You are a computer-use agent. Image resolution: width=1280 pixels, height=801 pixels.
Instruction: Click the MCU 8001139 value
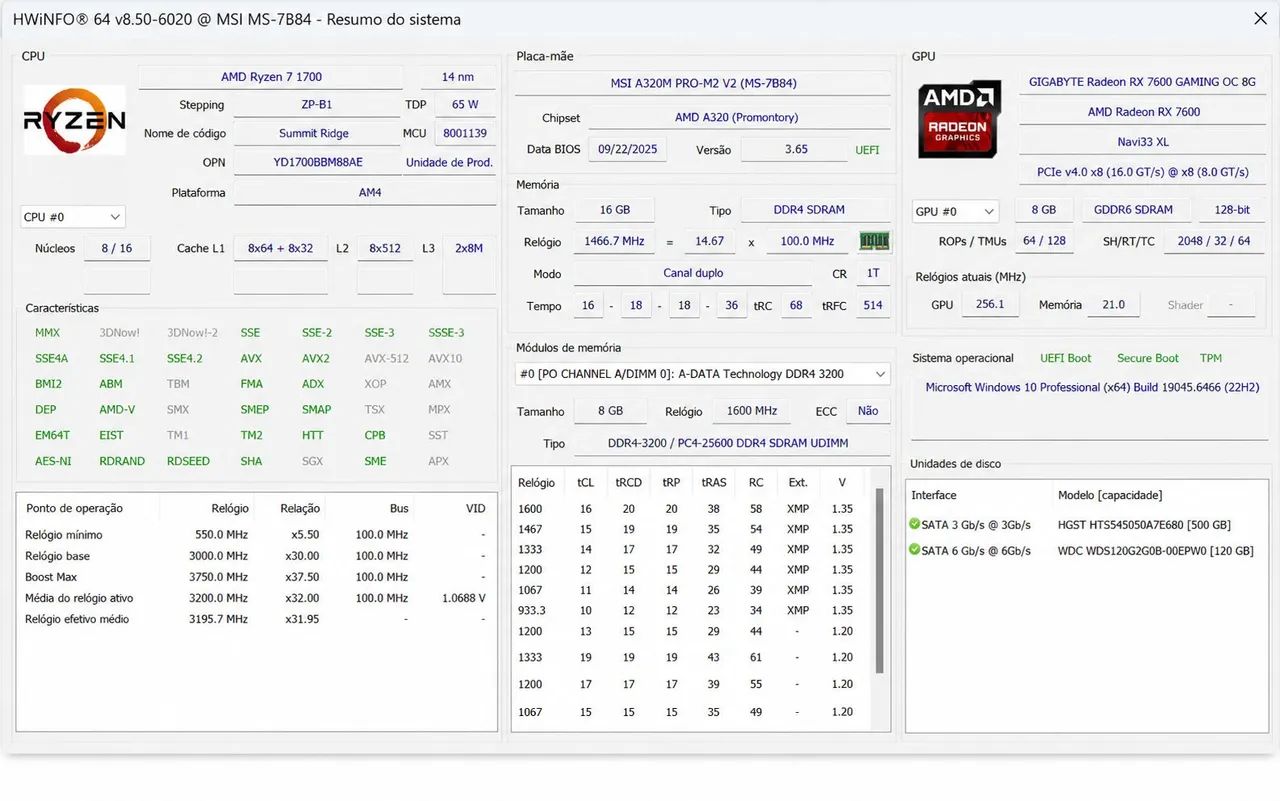tap(465, 133)
